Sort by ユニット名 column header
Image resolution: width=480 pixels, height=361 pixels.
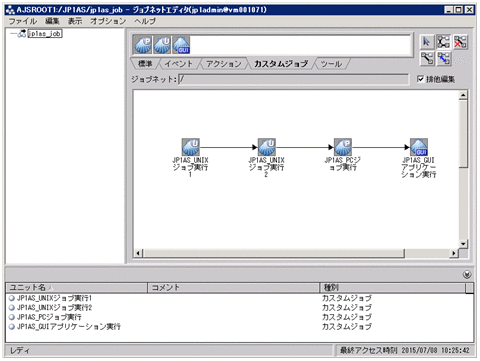click(x=77, y=287)
